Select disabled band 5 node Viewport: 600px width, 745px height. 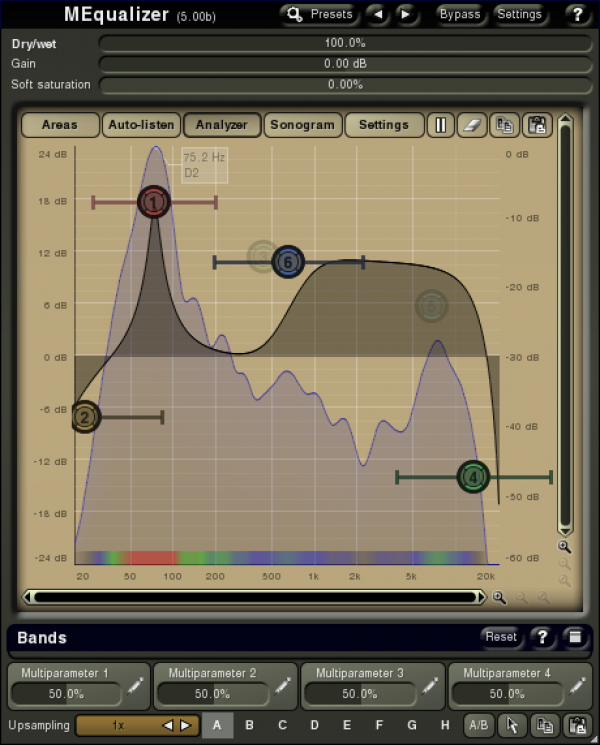(x=431, y=306)
